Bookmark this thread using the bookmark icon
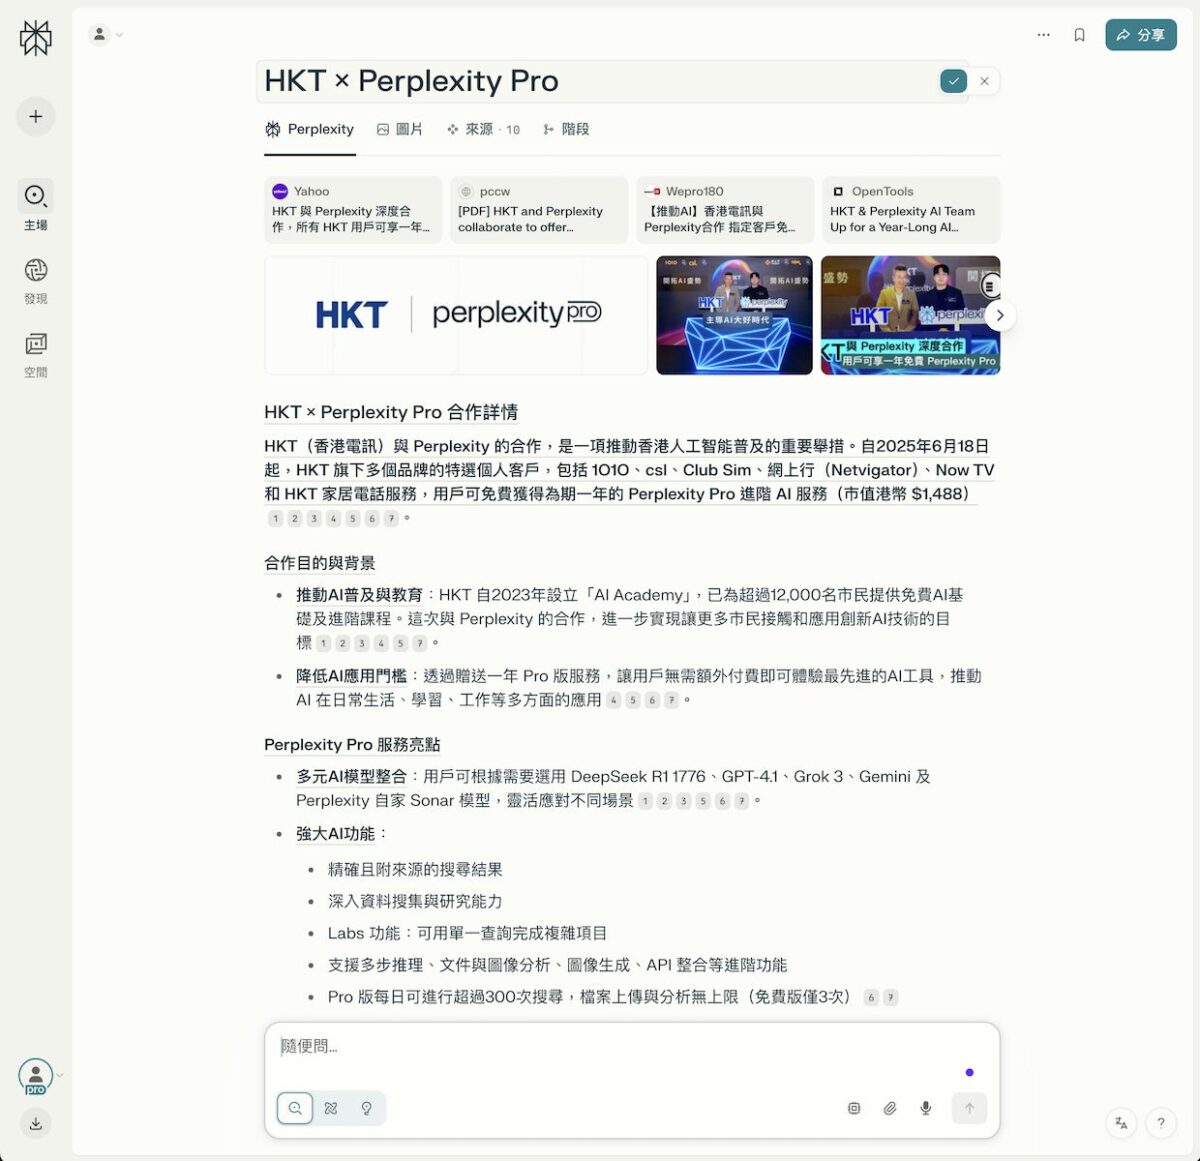The height and width of the screenshot is (1161, 1200). [1079, 34]
